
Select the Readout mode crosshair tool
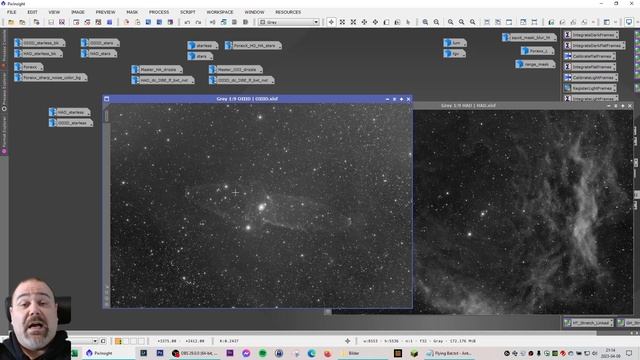[x=331, y=22]
